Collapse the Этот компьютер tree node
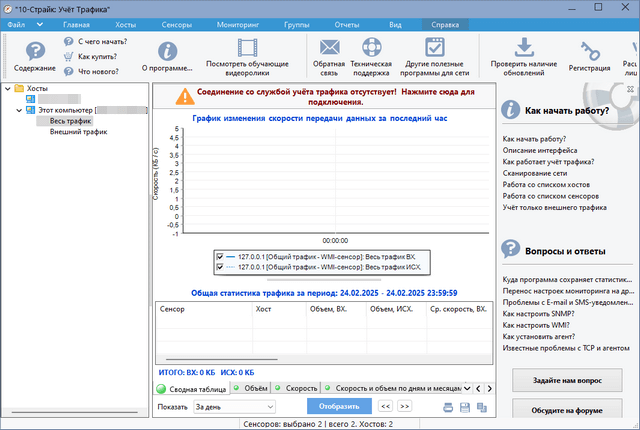640x430 pixels. [x=19, y=110]
